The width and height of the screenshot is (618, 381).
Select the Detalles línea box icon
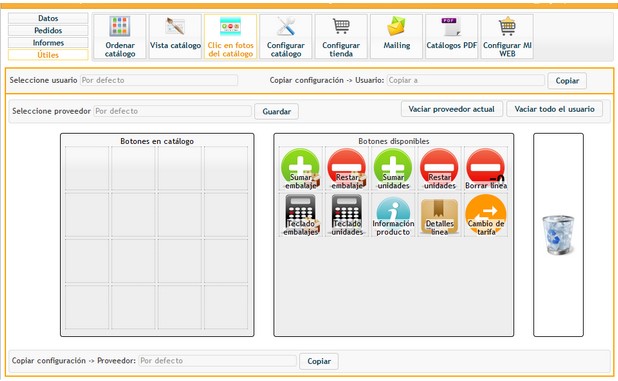click(x=439, y=215)
